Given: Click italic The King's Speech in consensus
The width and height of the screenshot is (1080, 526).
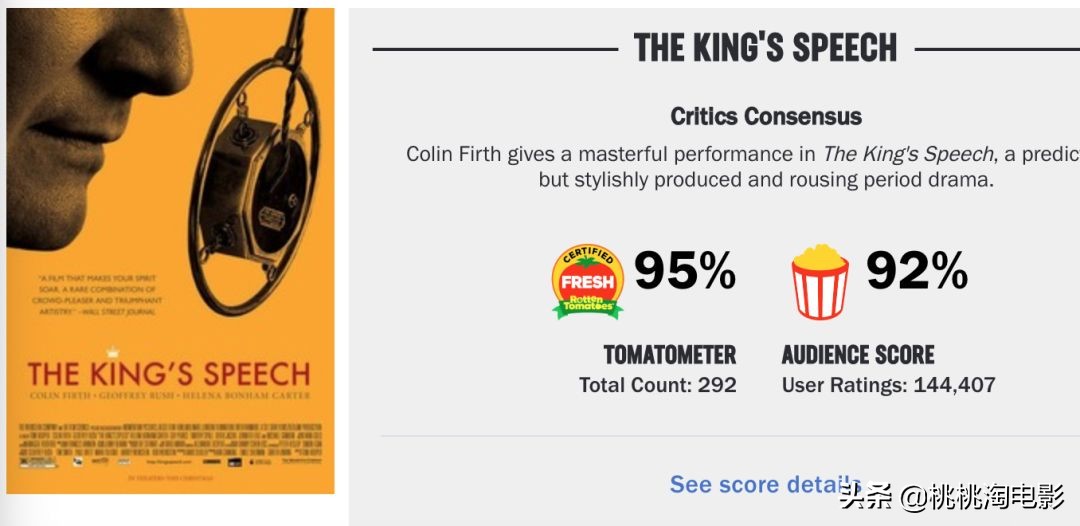Looking at the screenshot, I should 908,154.
